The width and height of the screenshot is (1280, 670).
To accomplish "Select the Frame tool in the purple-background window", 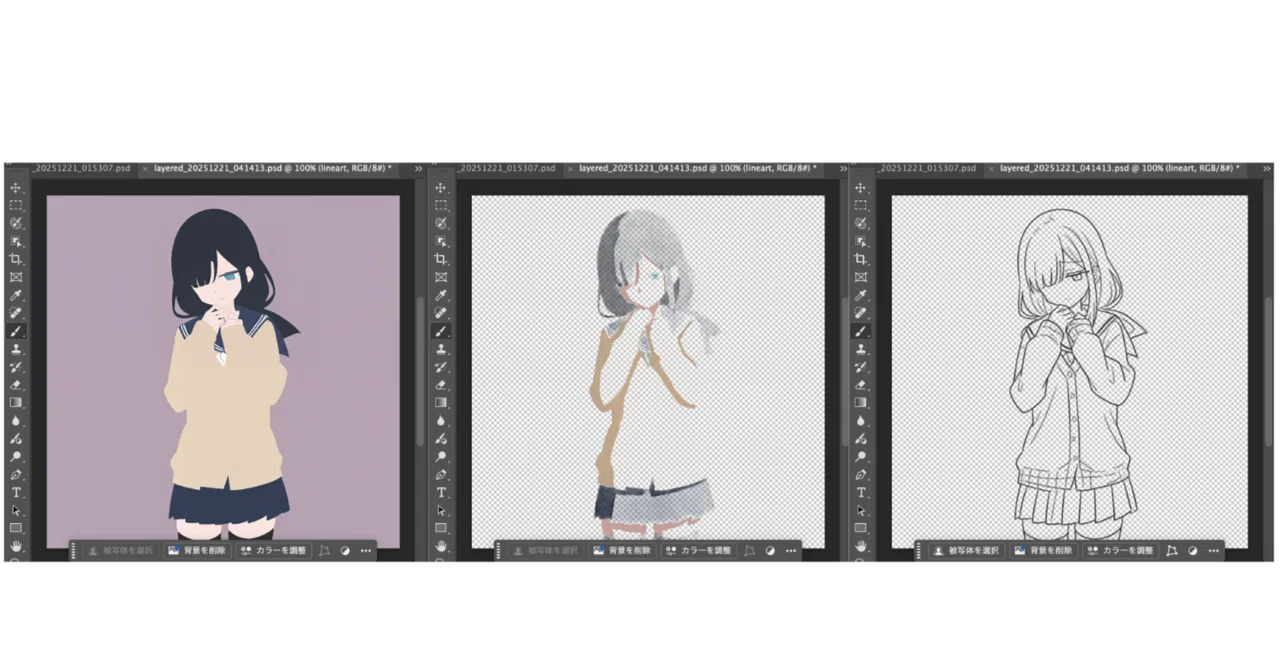I will pos(16,277).
